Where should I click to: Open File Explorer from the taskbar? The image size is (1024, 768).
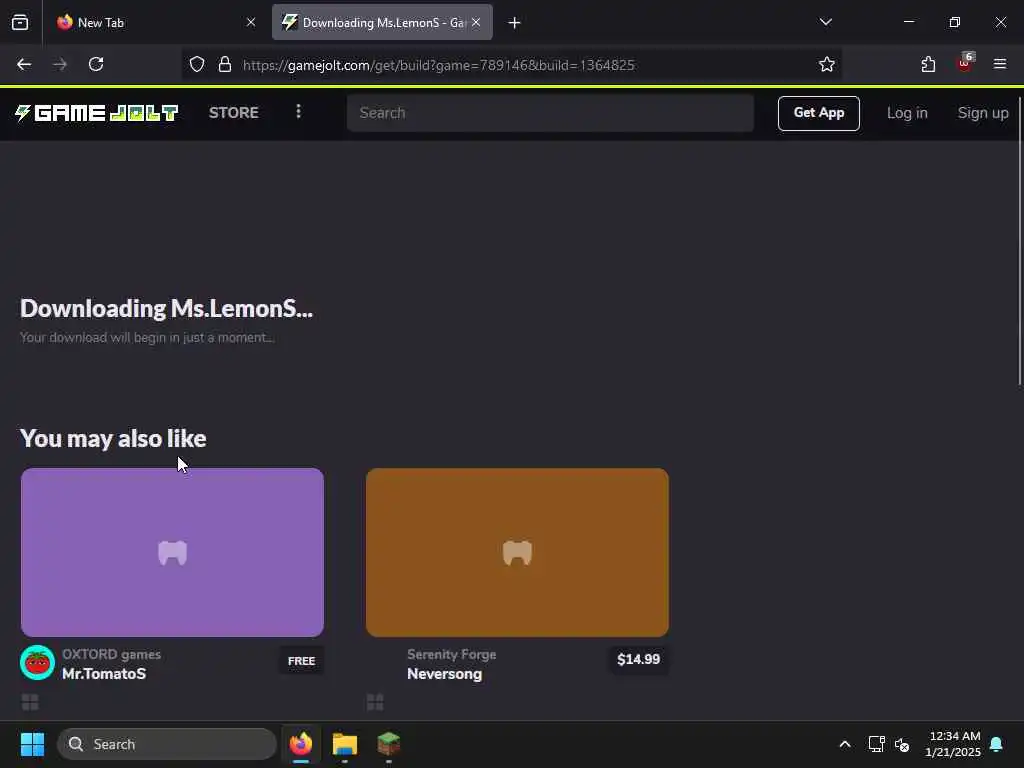click(x=345, y=744)
